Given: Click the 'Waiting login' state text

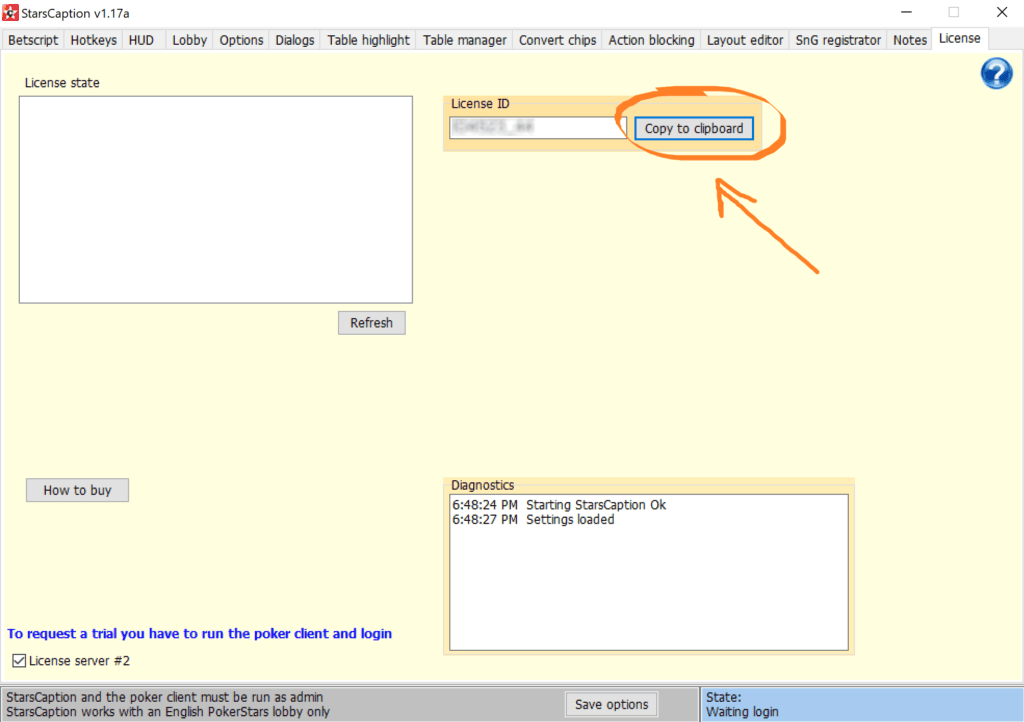Looking at the screenshot, I should (742, 712).
